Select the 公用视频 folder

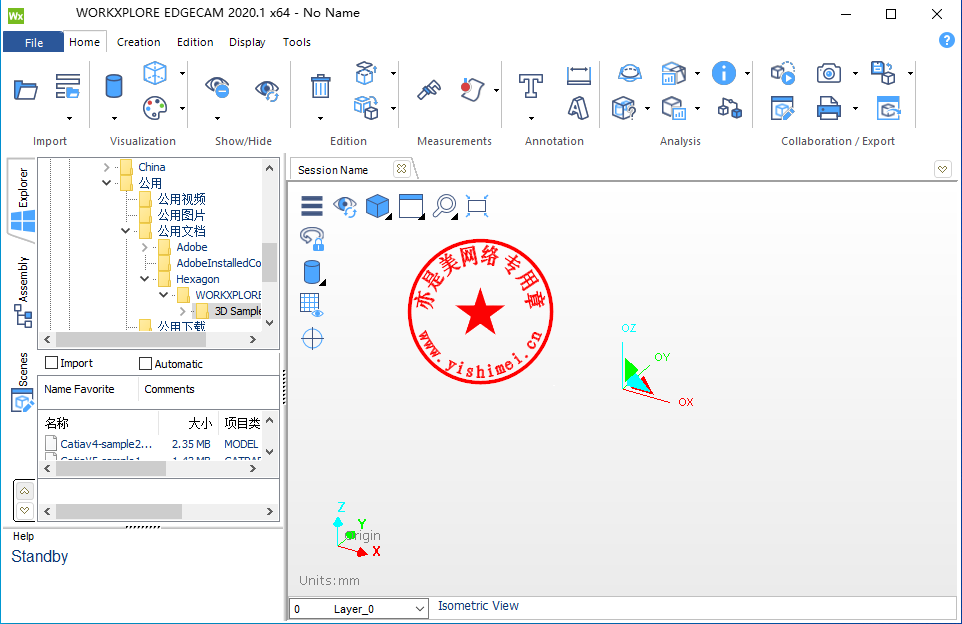click(182, 199)
